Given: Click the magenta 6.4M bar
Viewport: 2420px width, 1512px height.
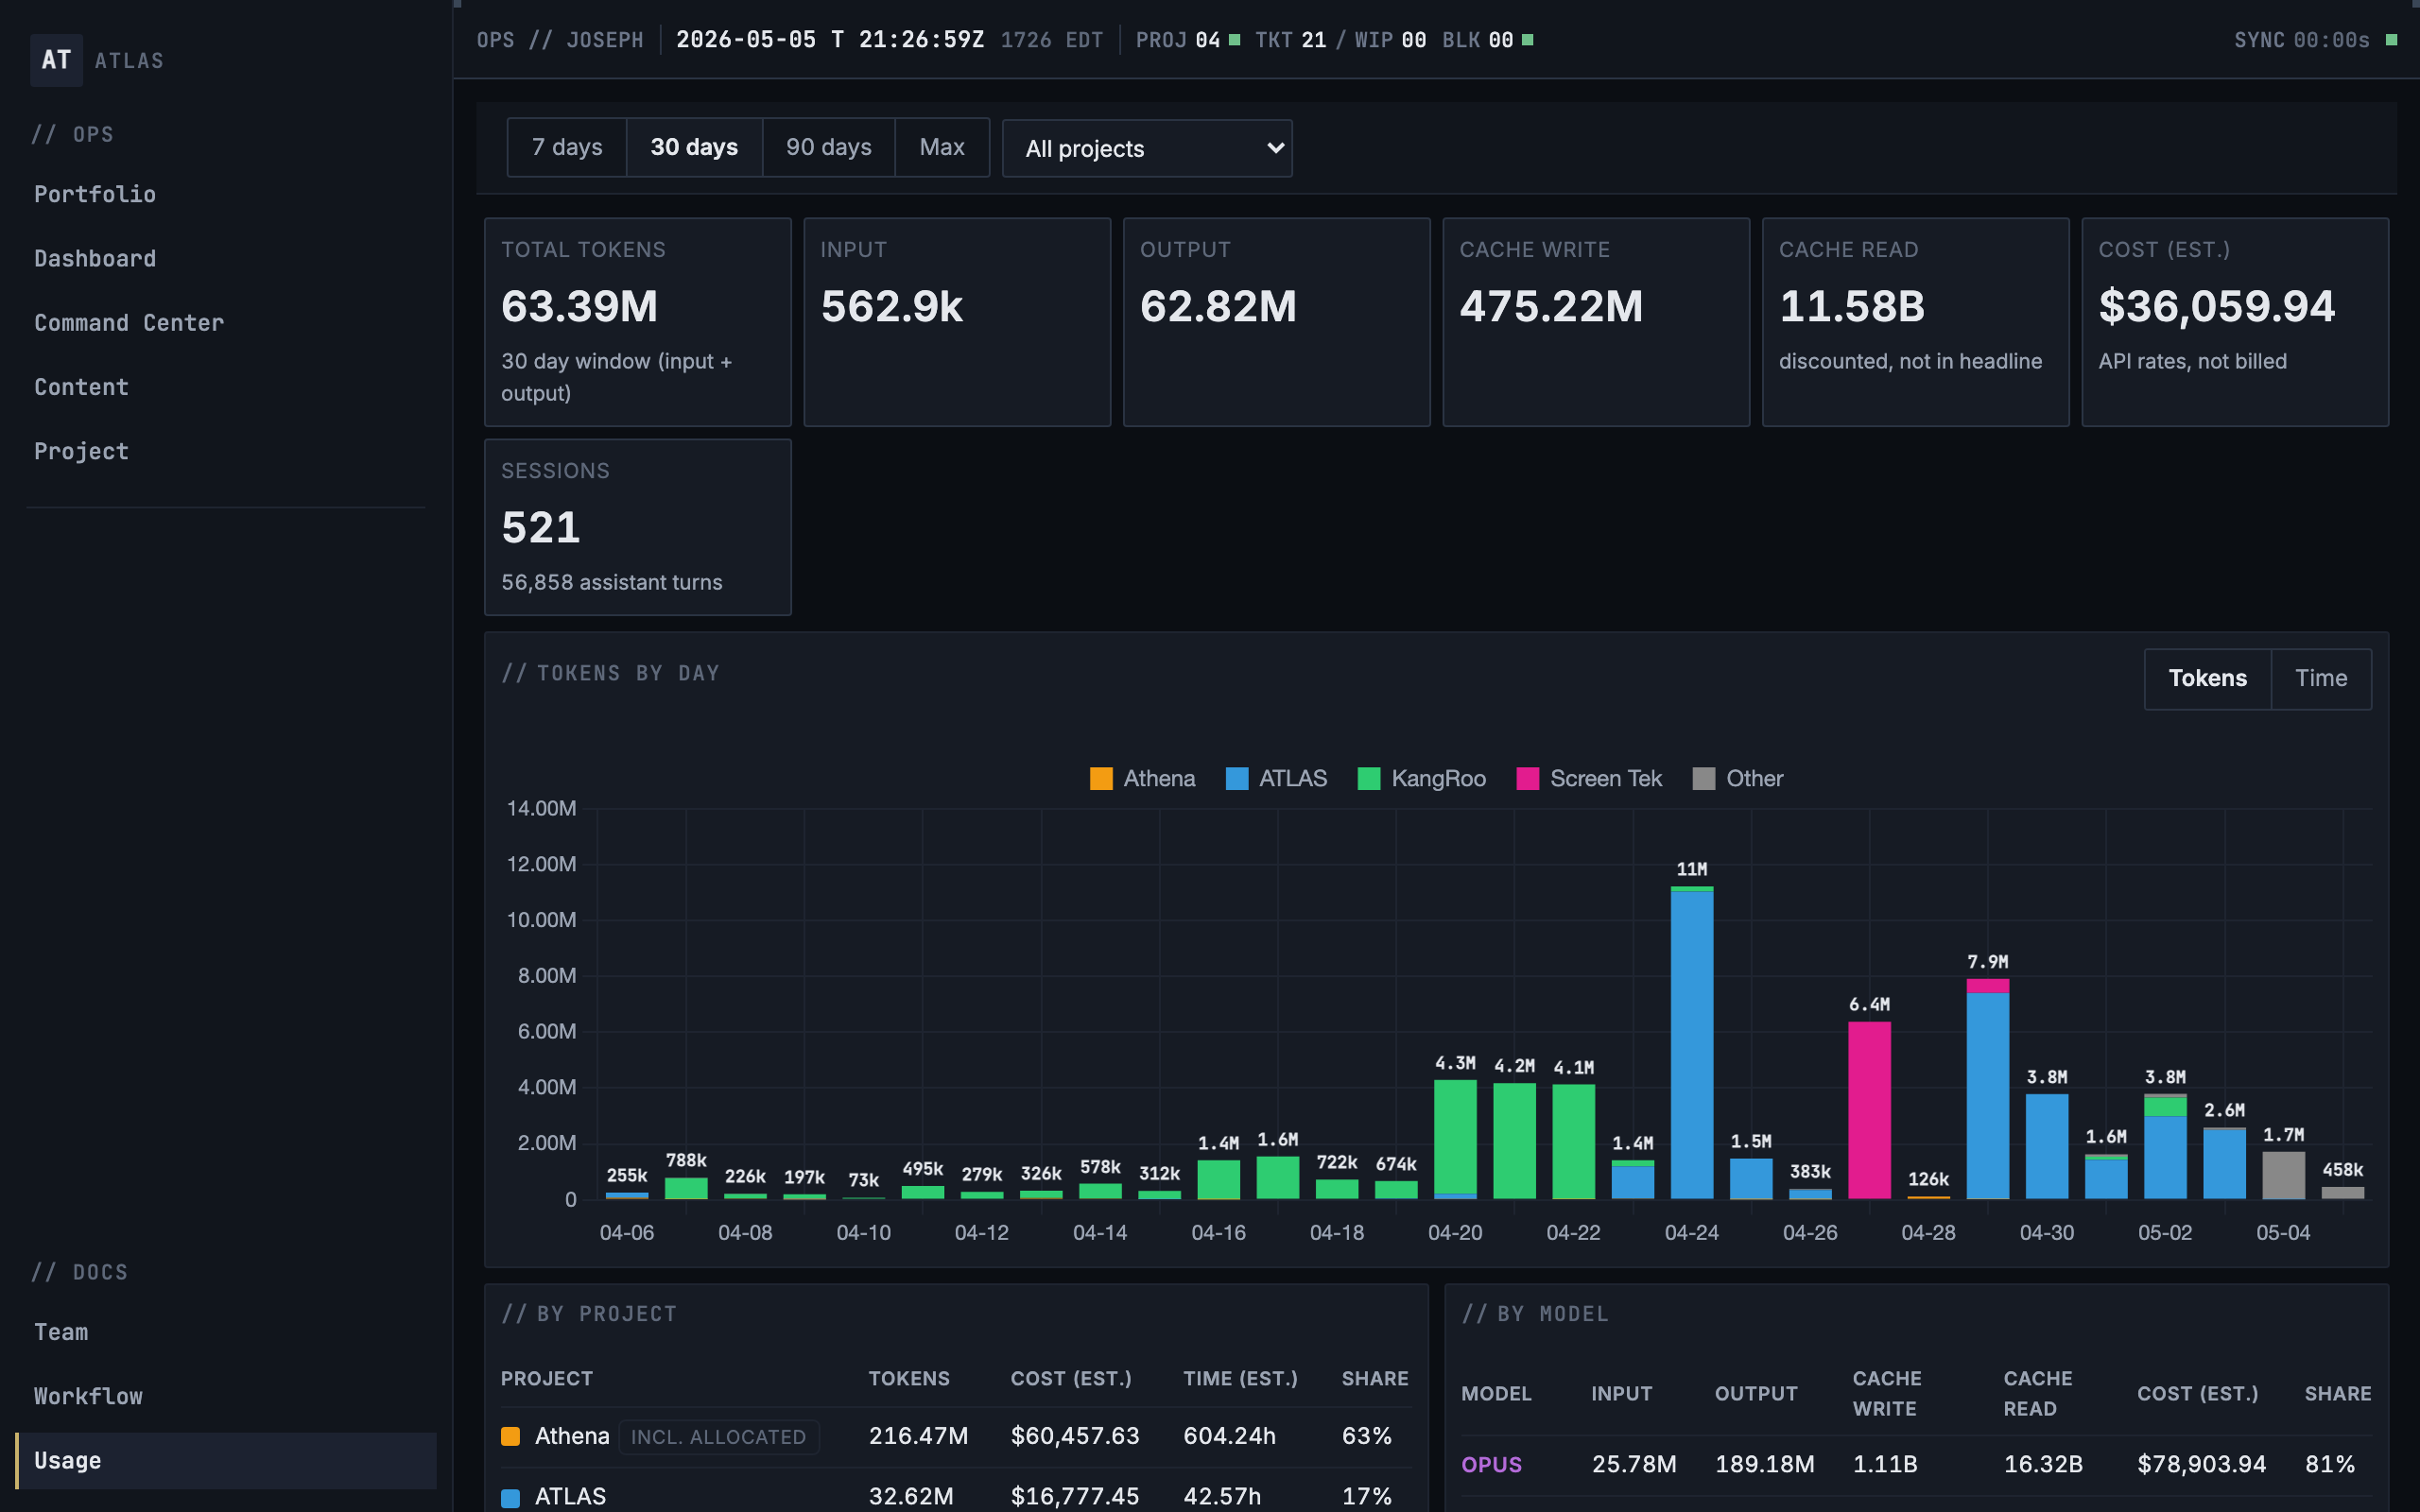Looking at the screenshot, I should point(1868,1110).
